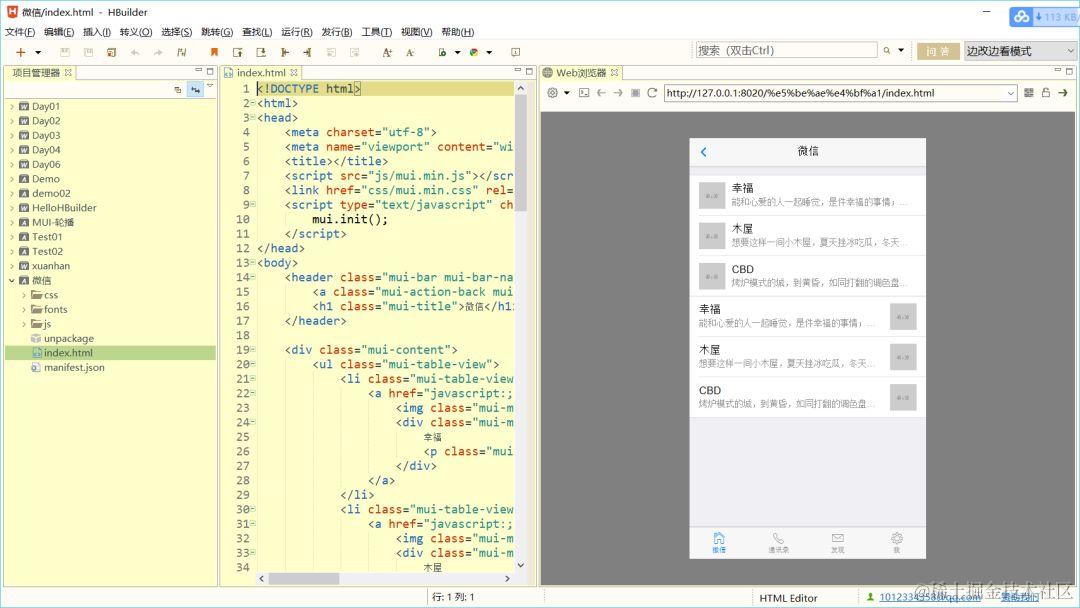Close the 项目管理器 panel tab

(68, 72)
